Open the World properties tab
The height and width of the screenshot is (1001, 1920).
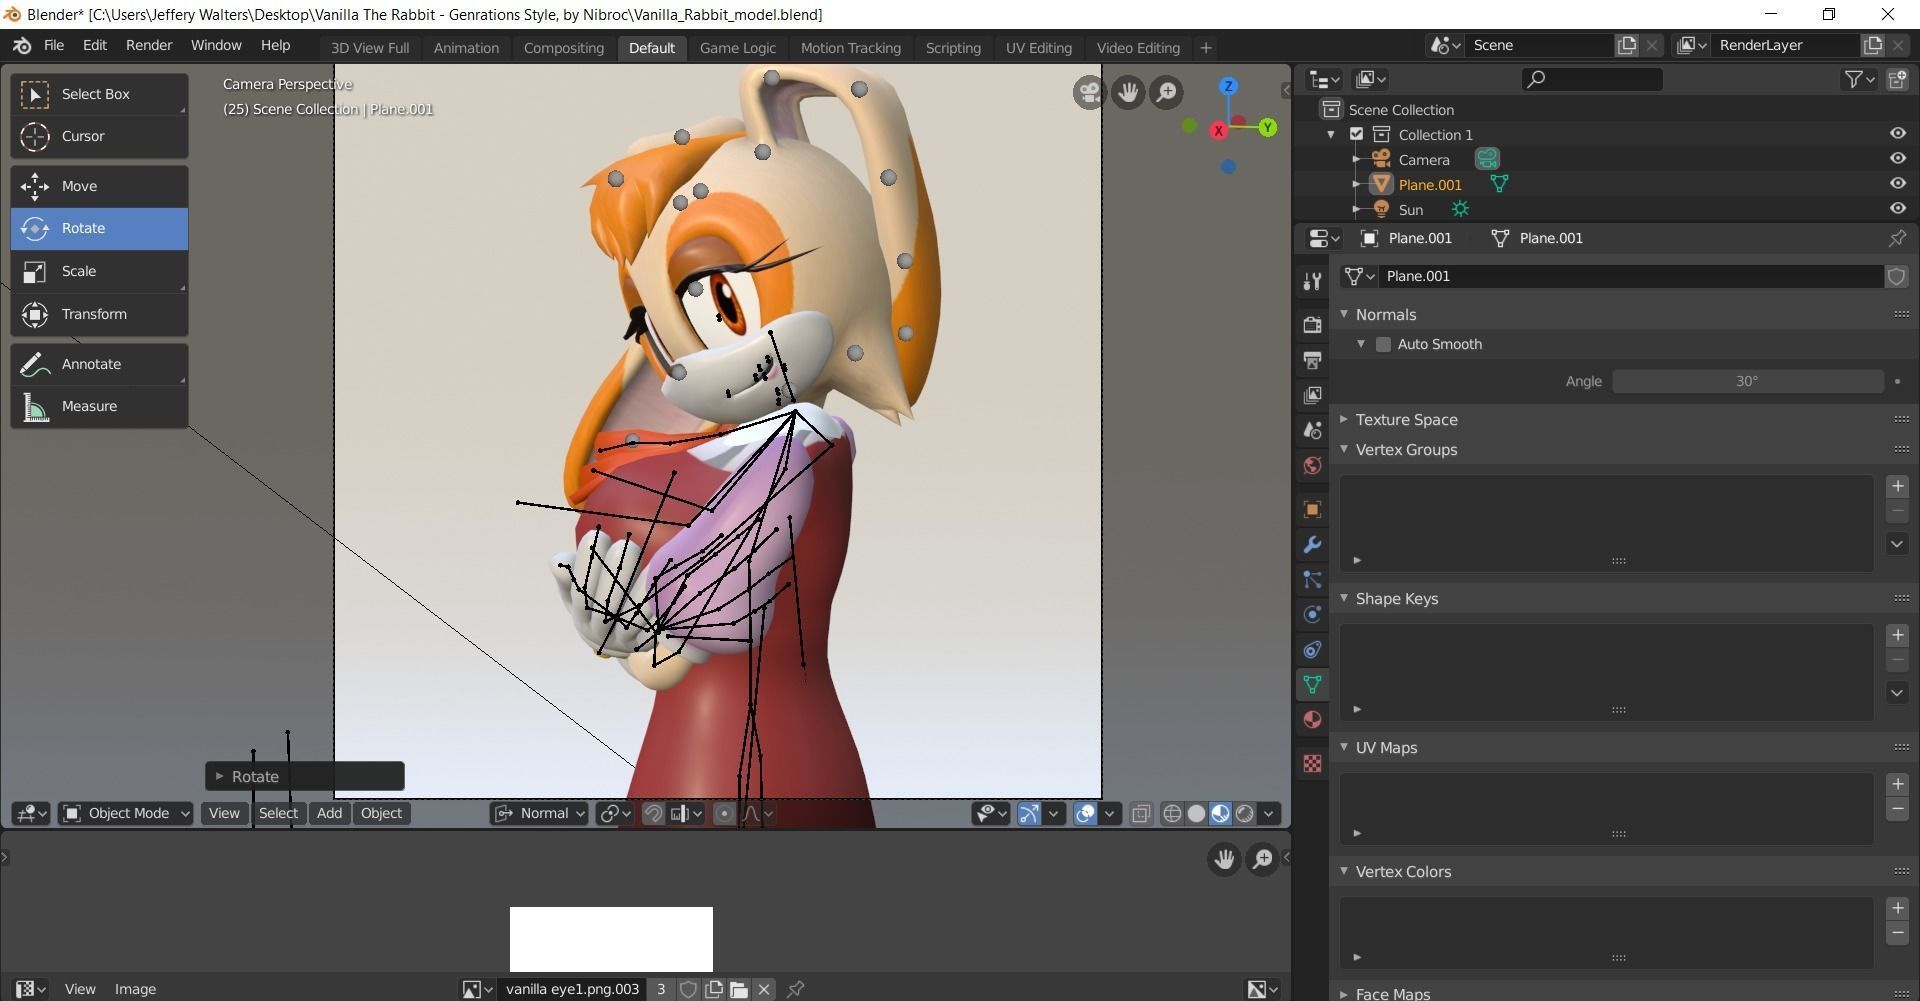point(1312,465)
